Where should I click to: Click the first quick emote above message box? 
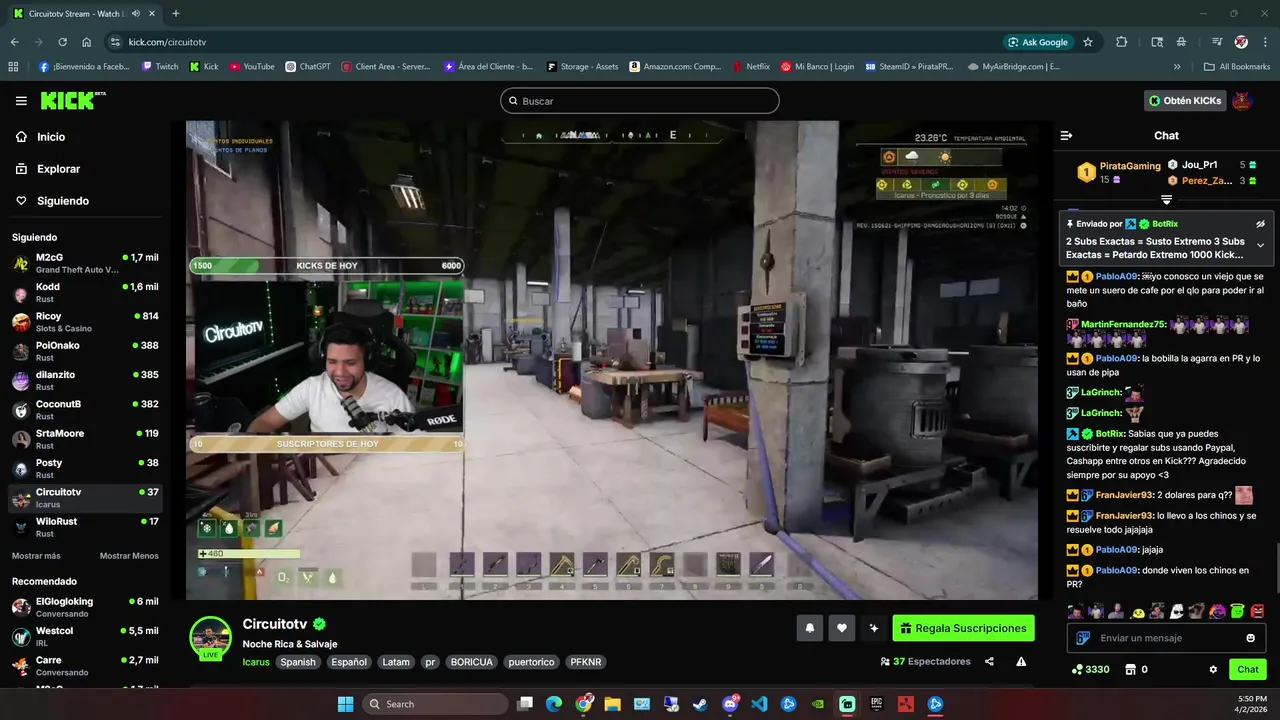1075,611
